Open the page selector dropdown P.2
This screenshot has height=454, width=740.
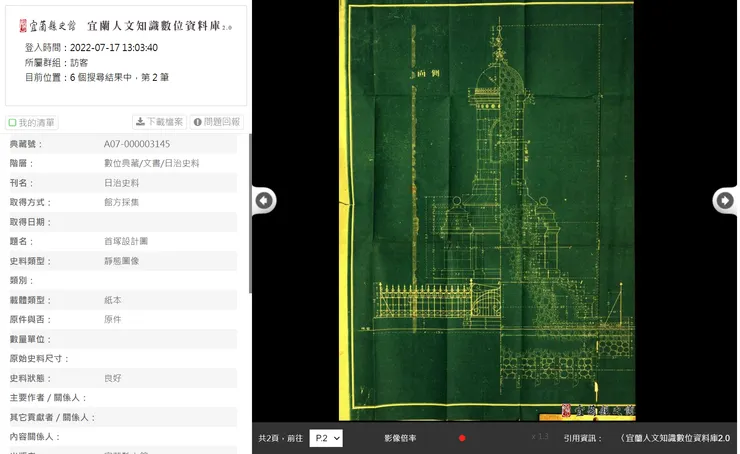326,438
